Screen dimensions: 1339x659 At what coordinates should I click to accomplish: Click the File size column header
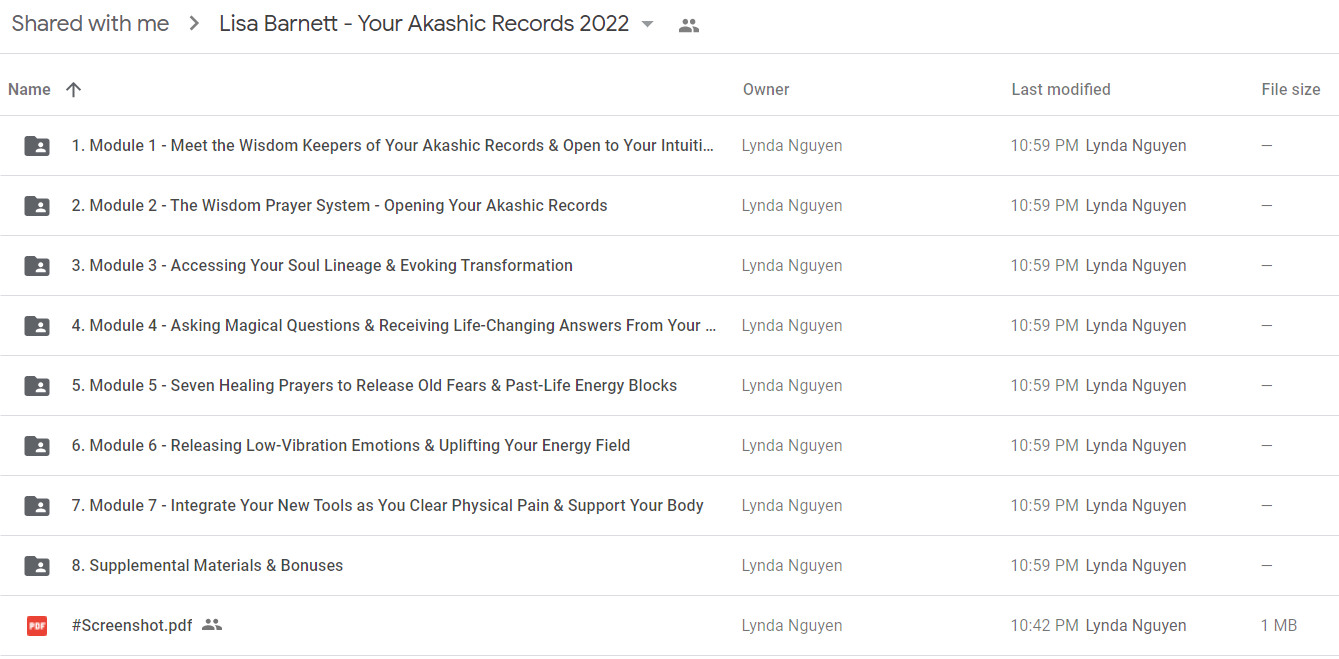(1290, 89)
